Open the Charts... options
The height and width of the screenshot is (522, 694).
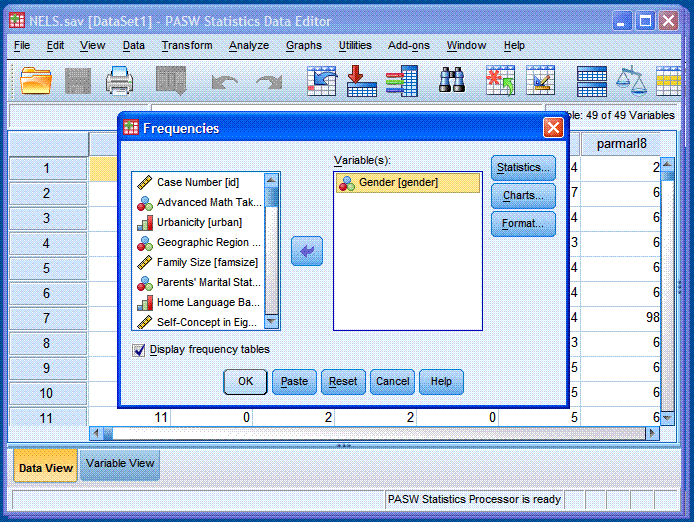click(523, 196)
